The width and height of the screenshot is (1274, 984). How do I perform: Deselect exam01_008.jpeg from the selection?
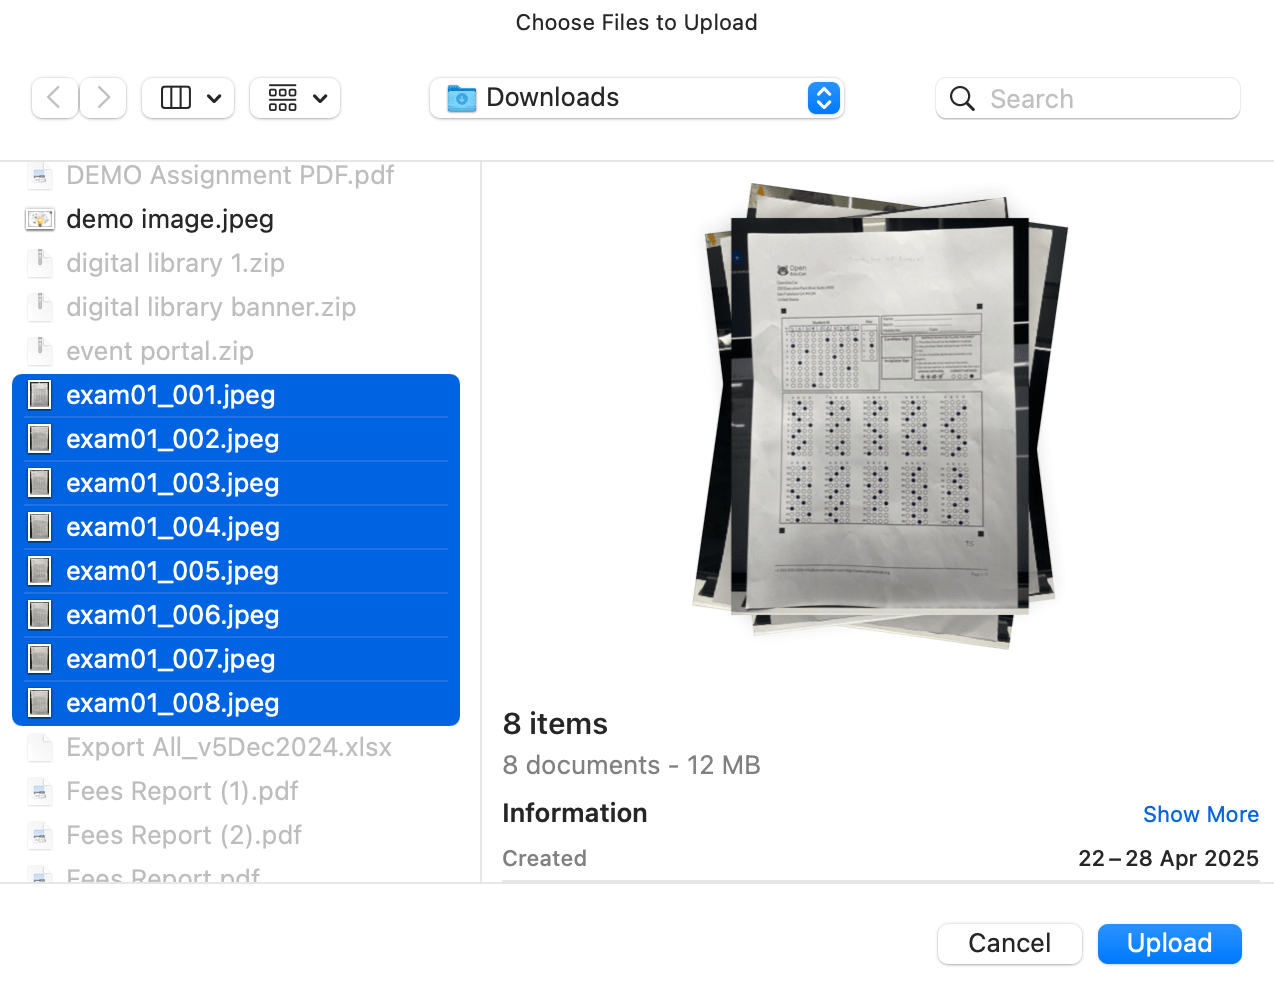point(170,703)
